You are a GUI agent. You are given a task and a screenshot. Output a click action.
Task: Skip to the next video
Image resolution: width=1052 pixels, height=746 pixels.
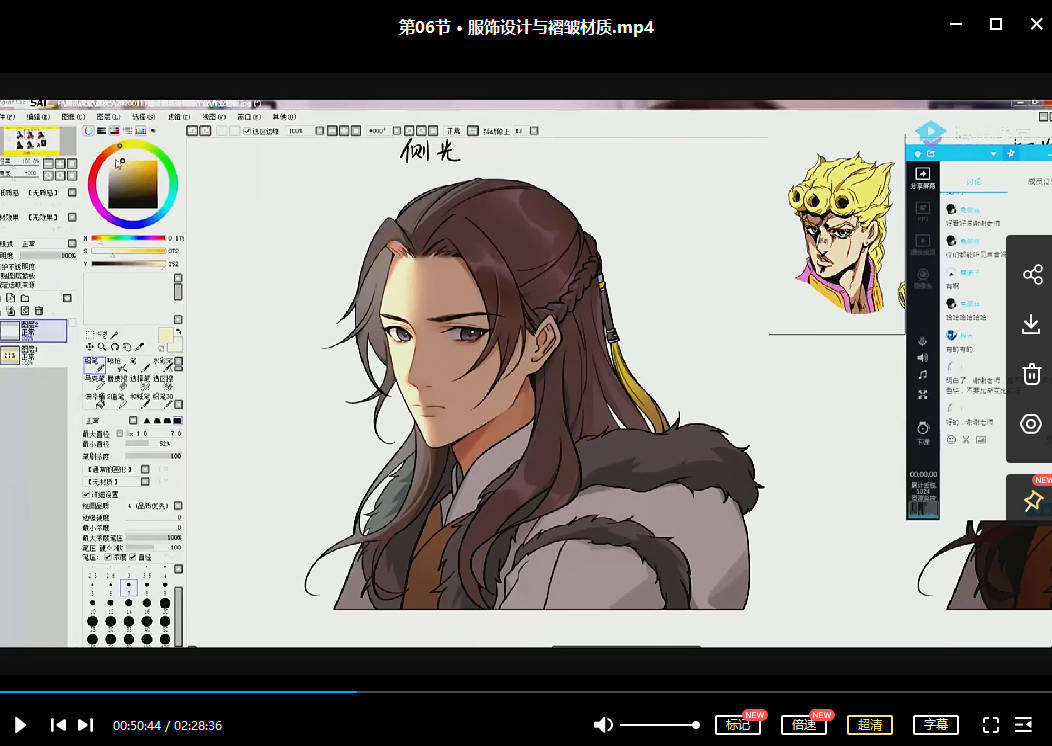pos(86,725)
